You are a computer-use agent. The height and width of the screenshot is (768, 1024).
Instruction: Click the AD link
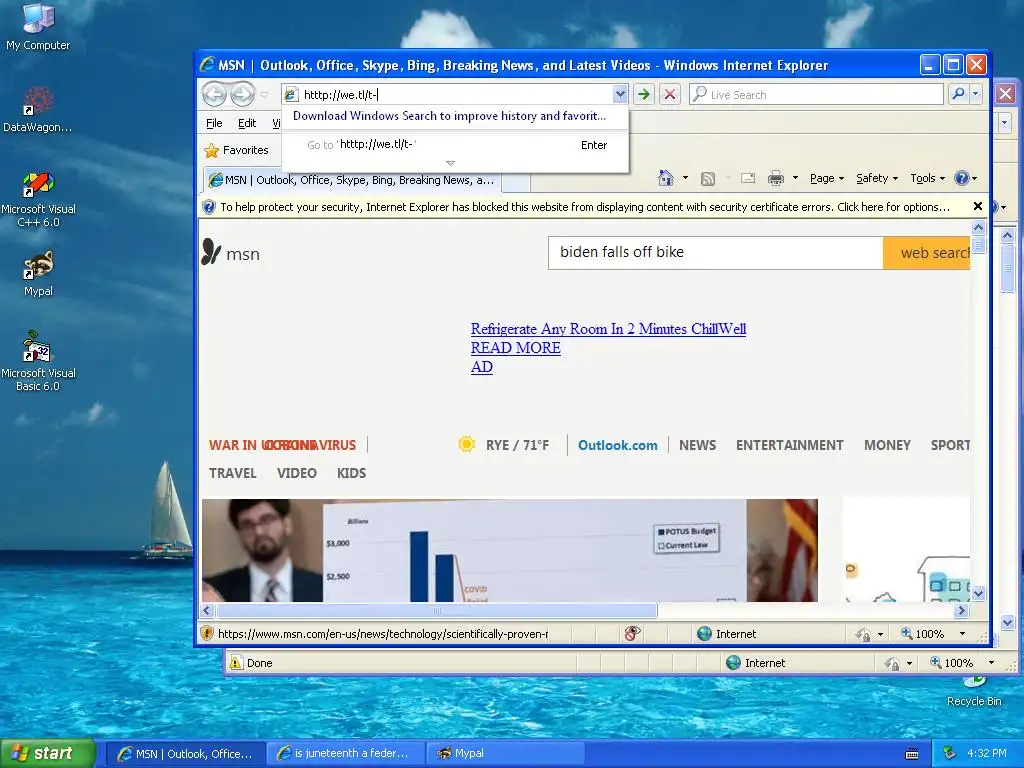(x=482, y=367)
